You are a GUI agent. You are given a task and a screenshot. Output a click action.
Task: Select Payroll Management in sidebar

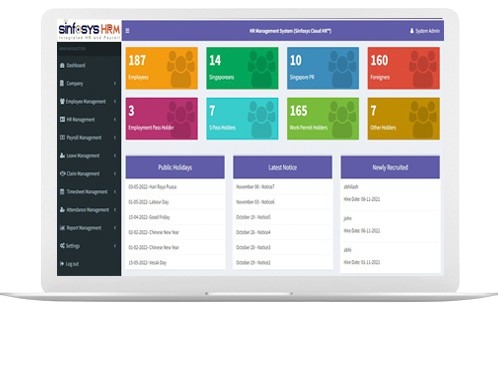click(89, 137)
